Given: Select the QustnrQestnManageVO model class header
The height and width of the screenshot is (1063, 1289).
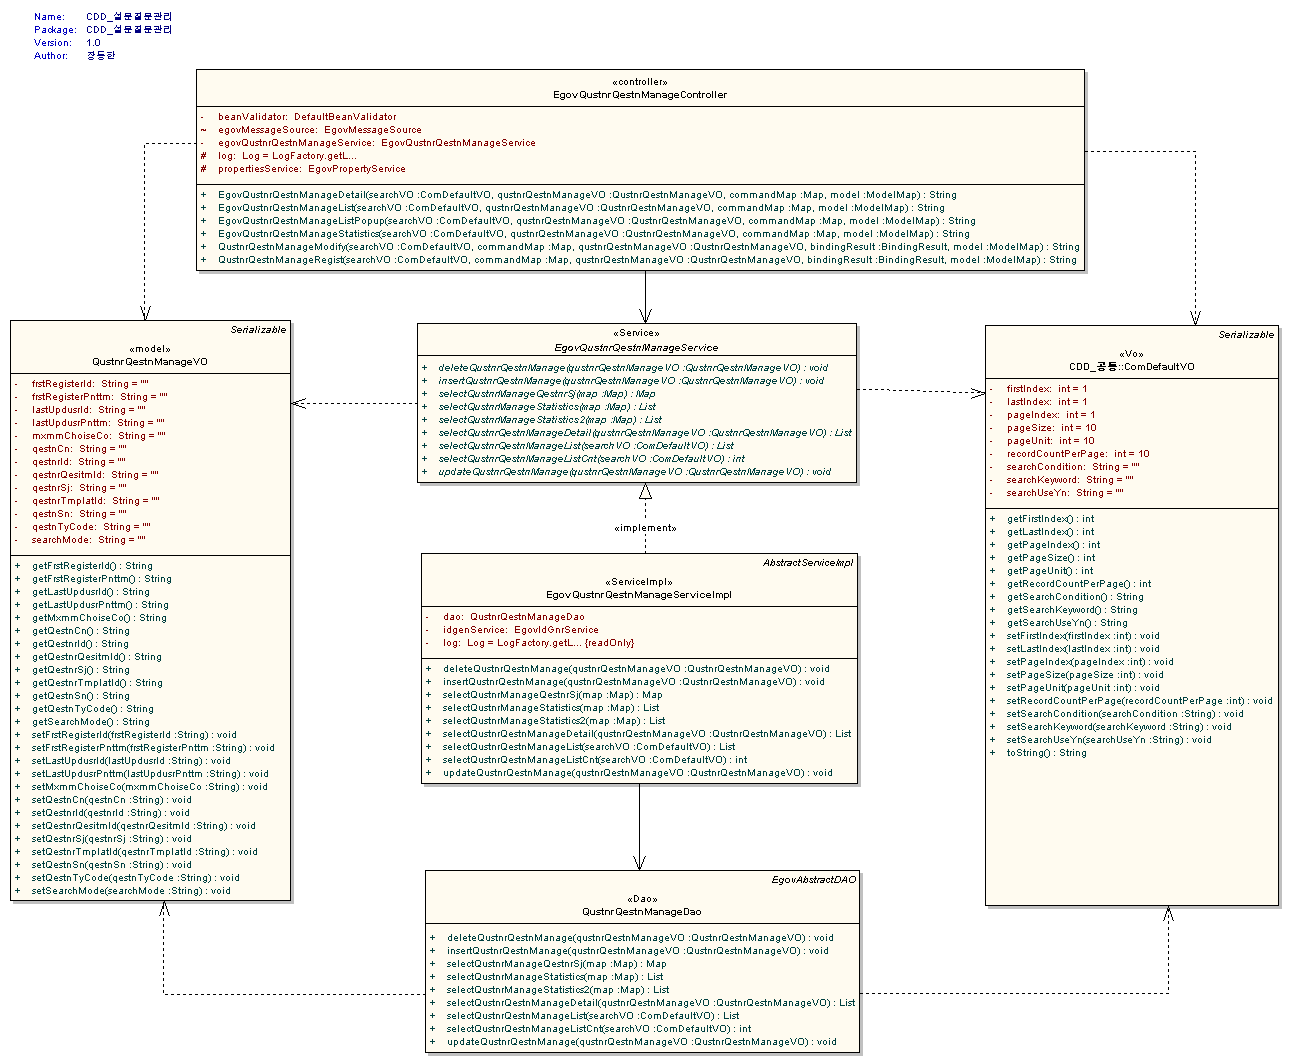Looking at the screenshot, I should (150, 362).
